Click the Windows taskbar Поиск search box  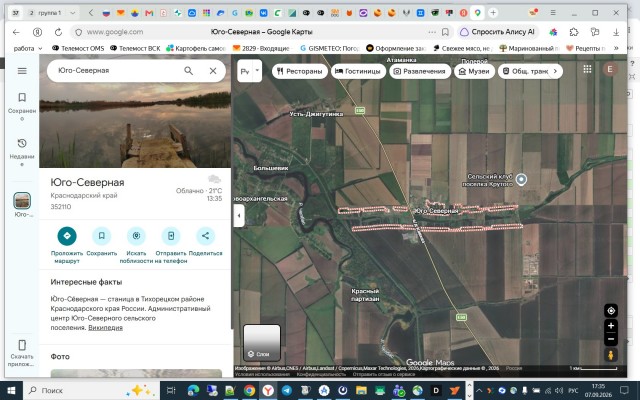tap(91, 390)
